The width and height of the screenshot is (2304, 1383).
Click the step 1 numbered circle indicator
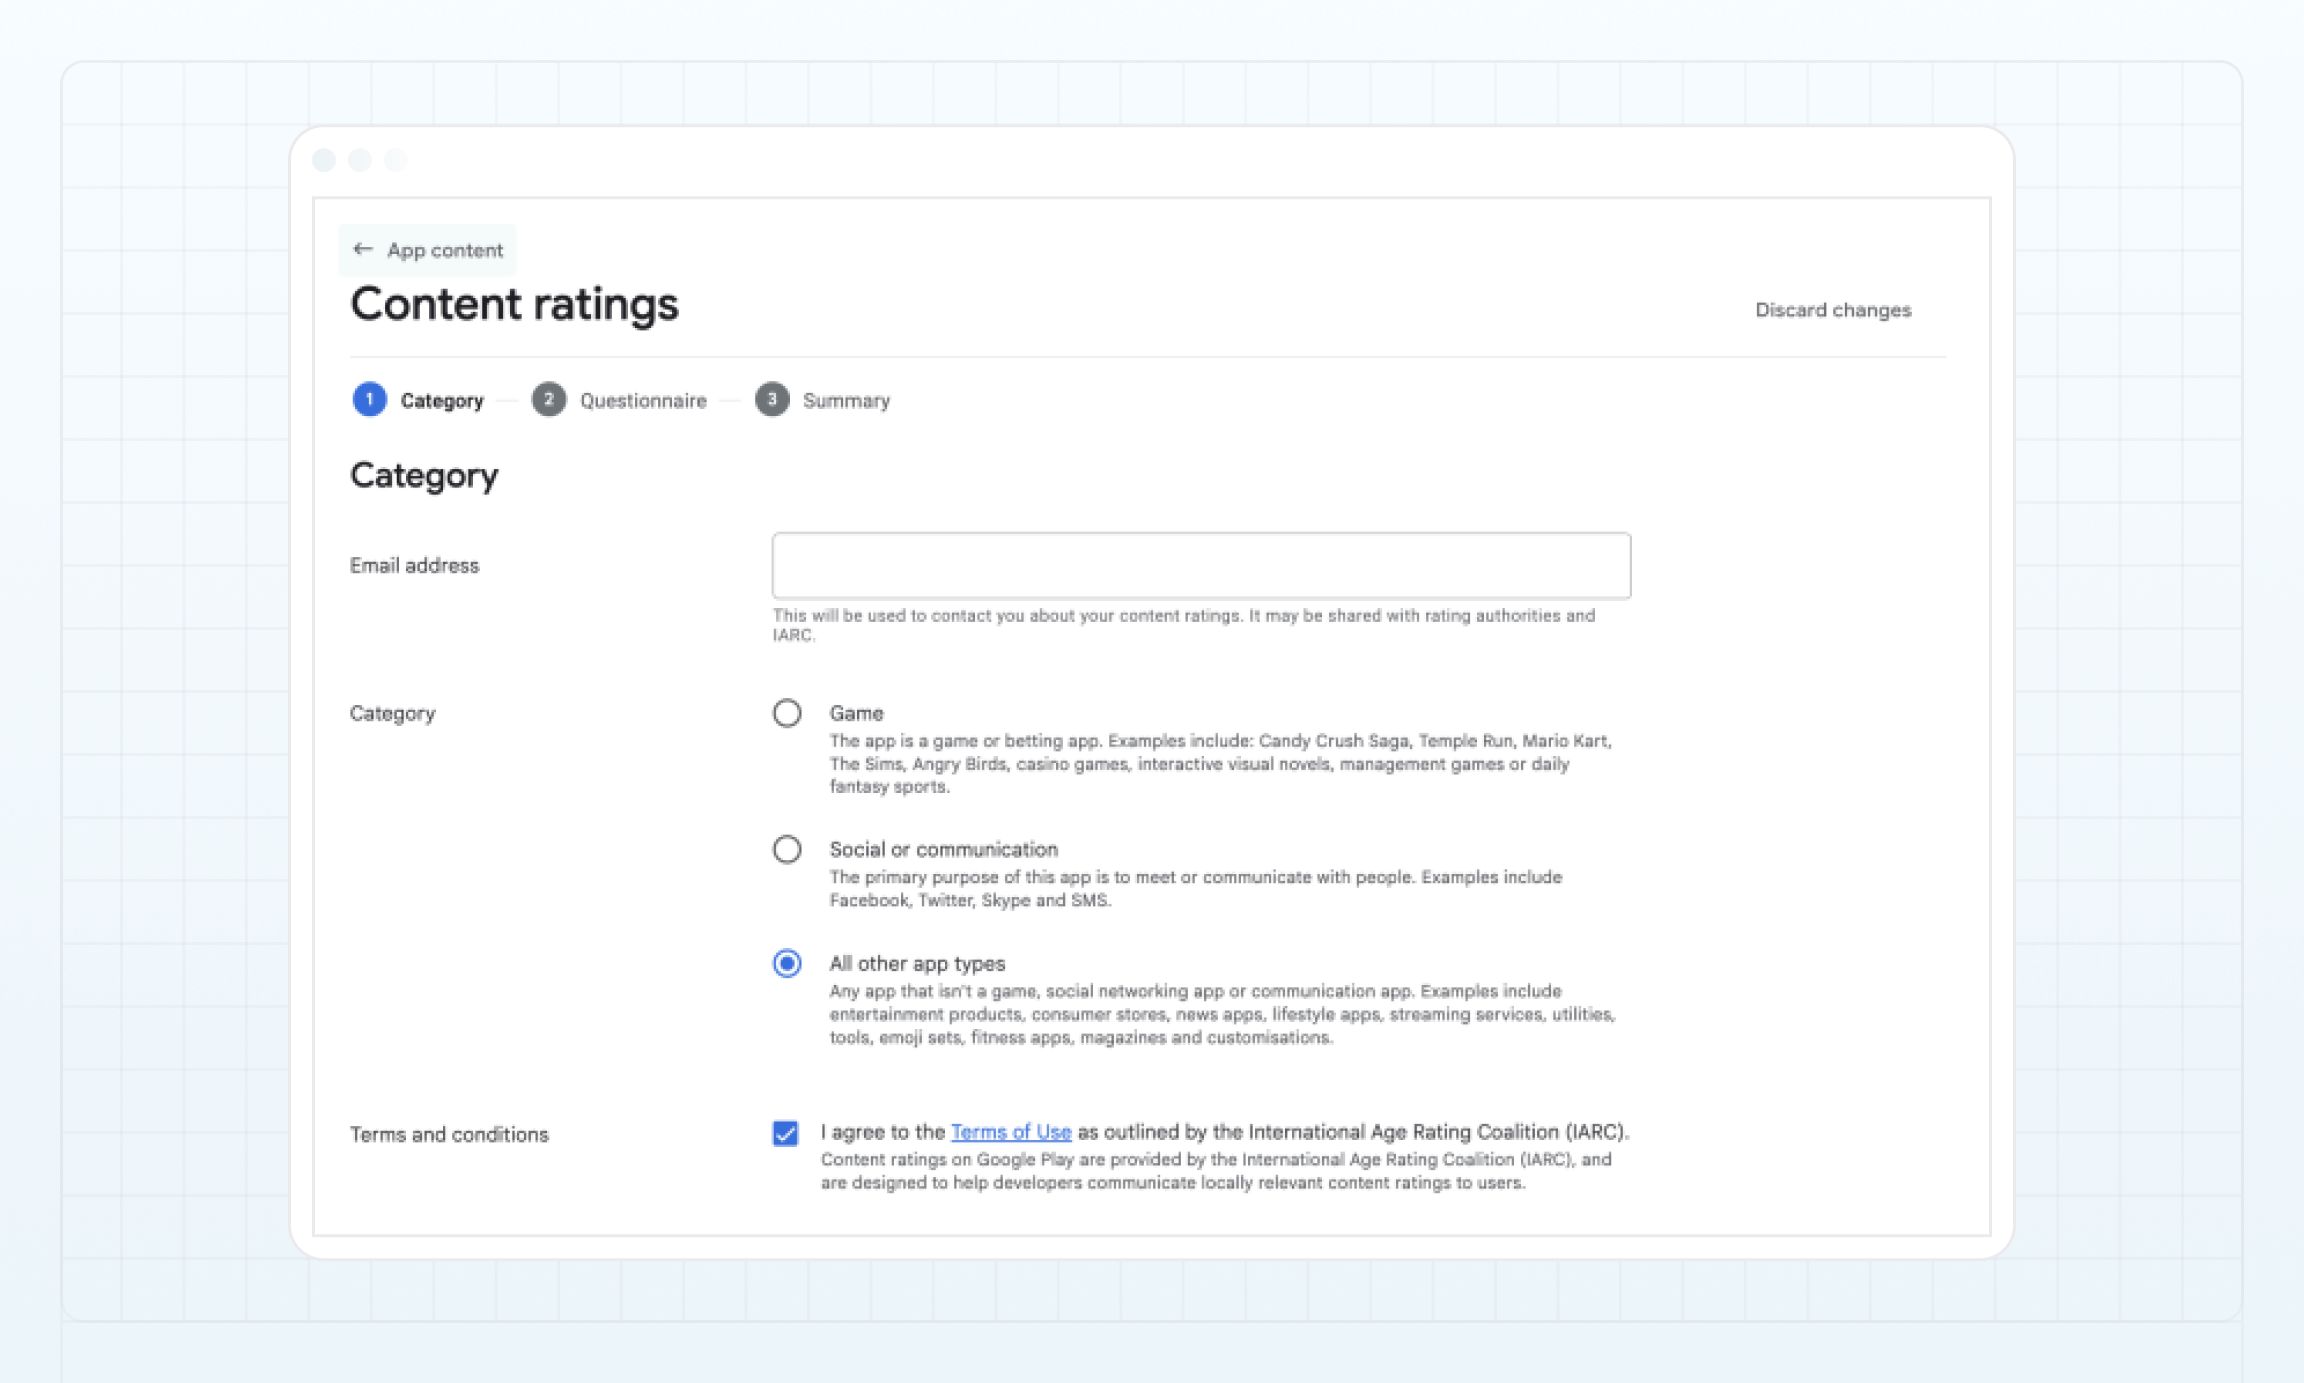[x=369, y=399]
